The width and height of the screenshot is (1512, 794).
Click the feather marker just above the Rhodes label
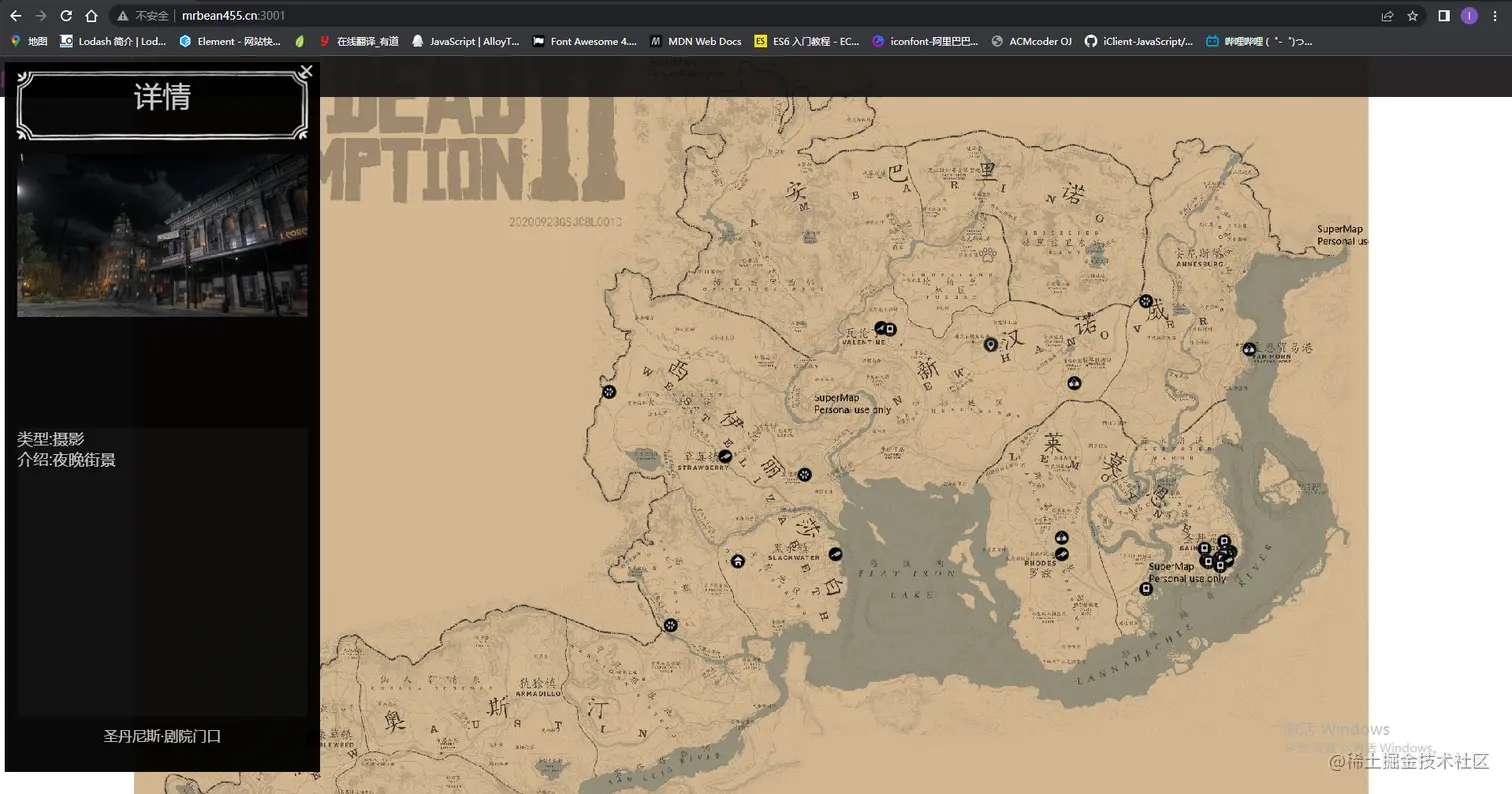pyautogui.click(x=1061, y=553)
